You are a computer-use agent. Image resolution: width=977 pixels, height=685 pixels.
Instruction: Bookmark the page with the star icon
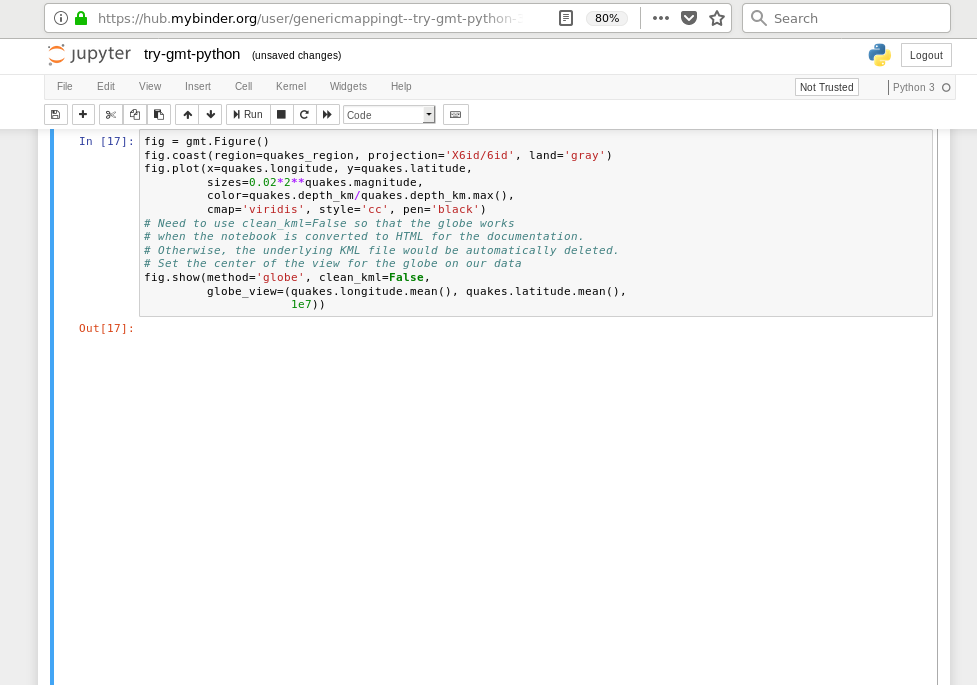coord(717,18)
